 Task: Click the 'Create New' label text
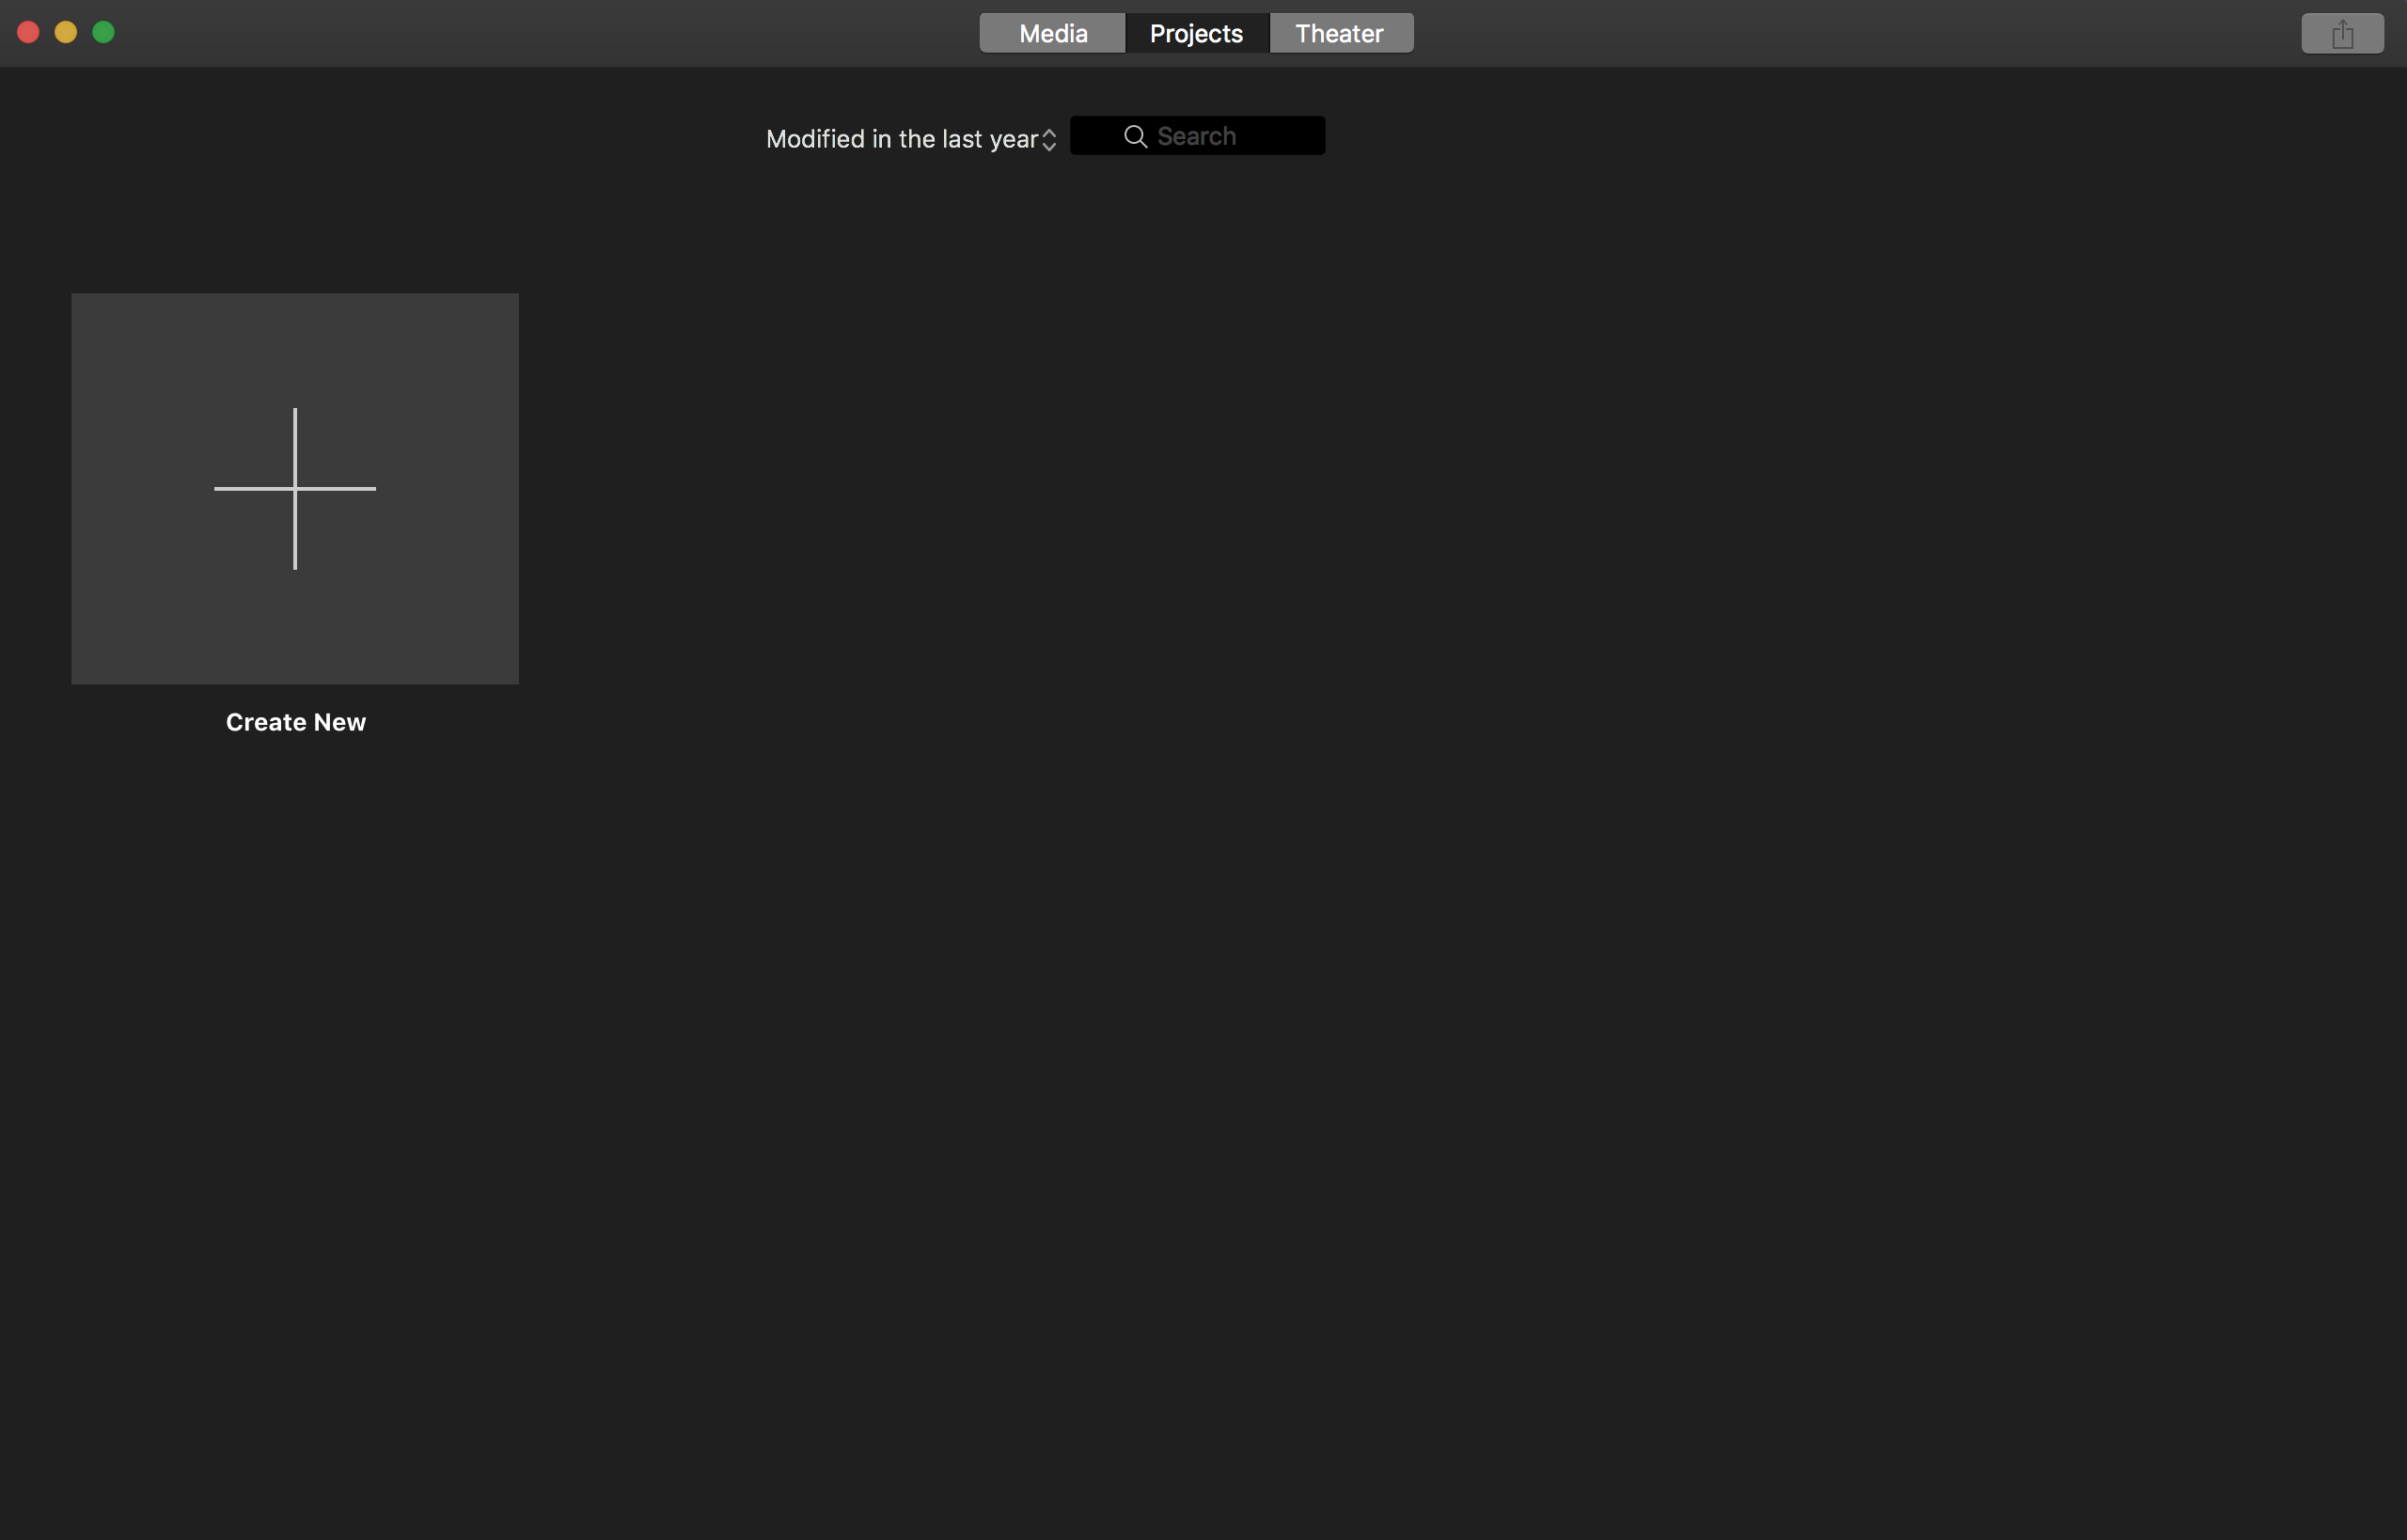pyautogui.click(x=296, y=722)
